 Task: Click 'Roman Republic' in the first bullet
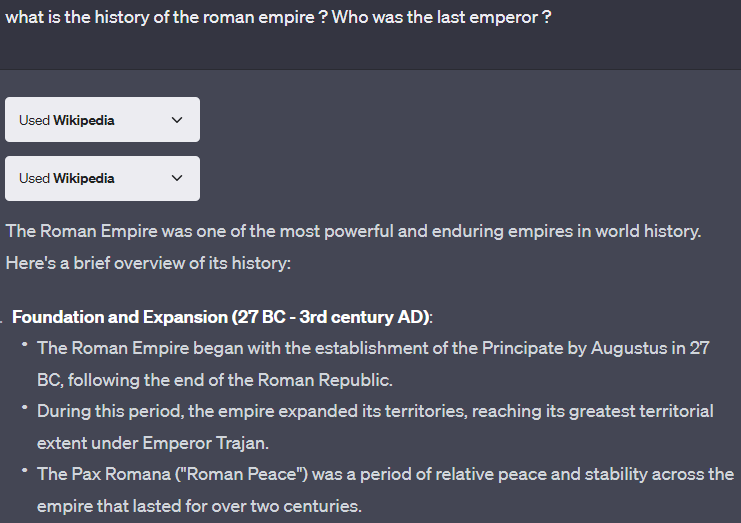coord(323,380)
